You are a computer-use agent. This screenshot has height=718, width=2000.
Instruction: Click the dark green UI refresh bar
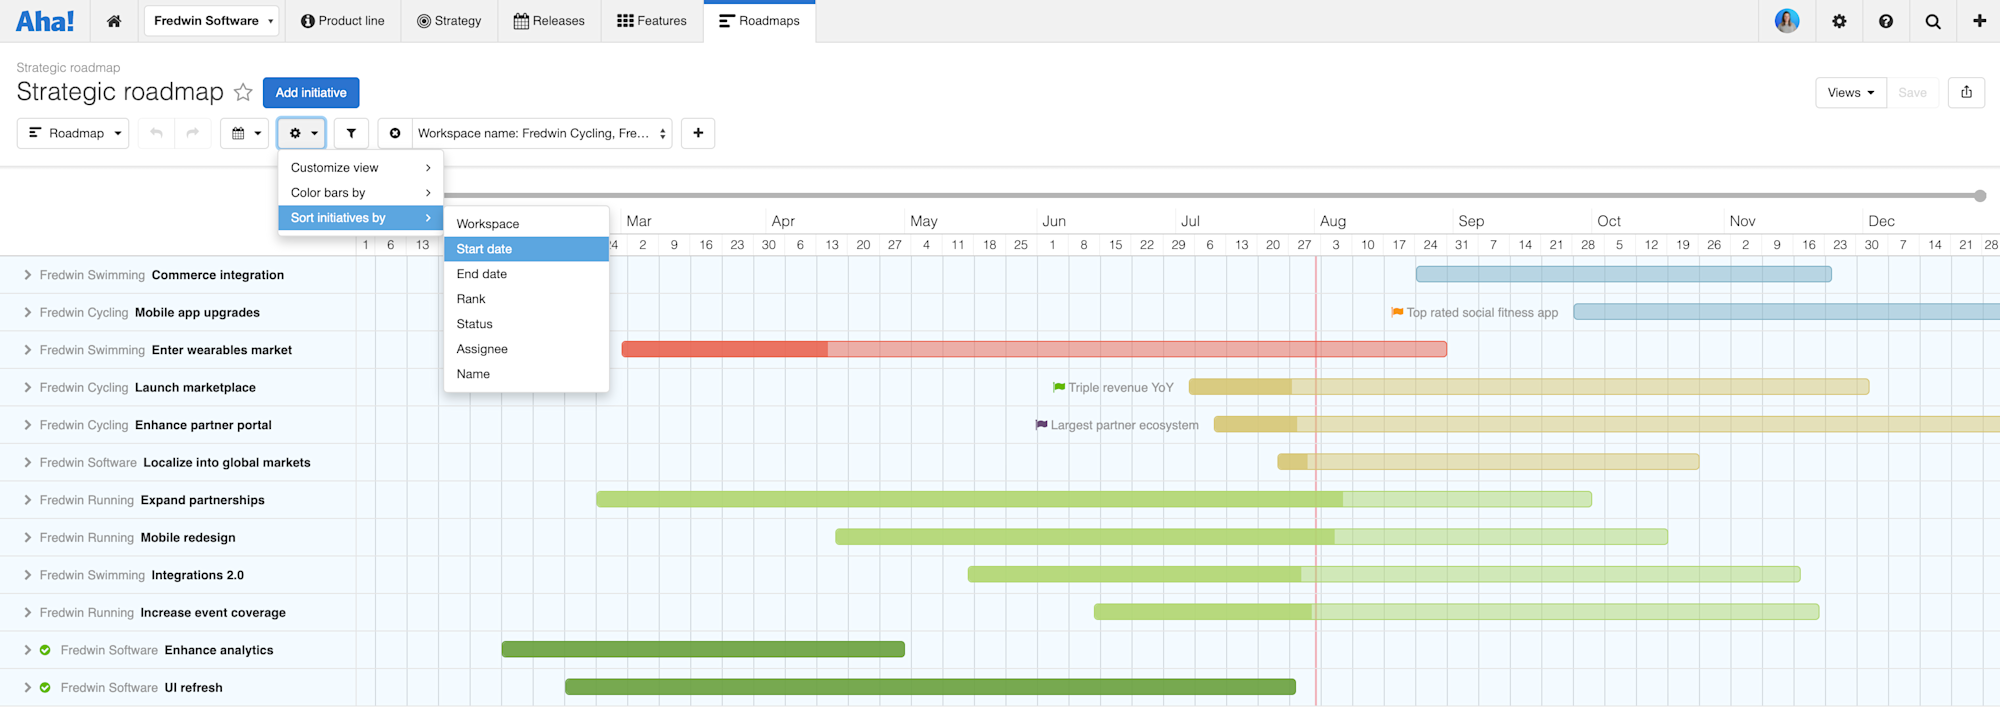coord(930,687)
